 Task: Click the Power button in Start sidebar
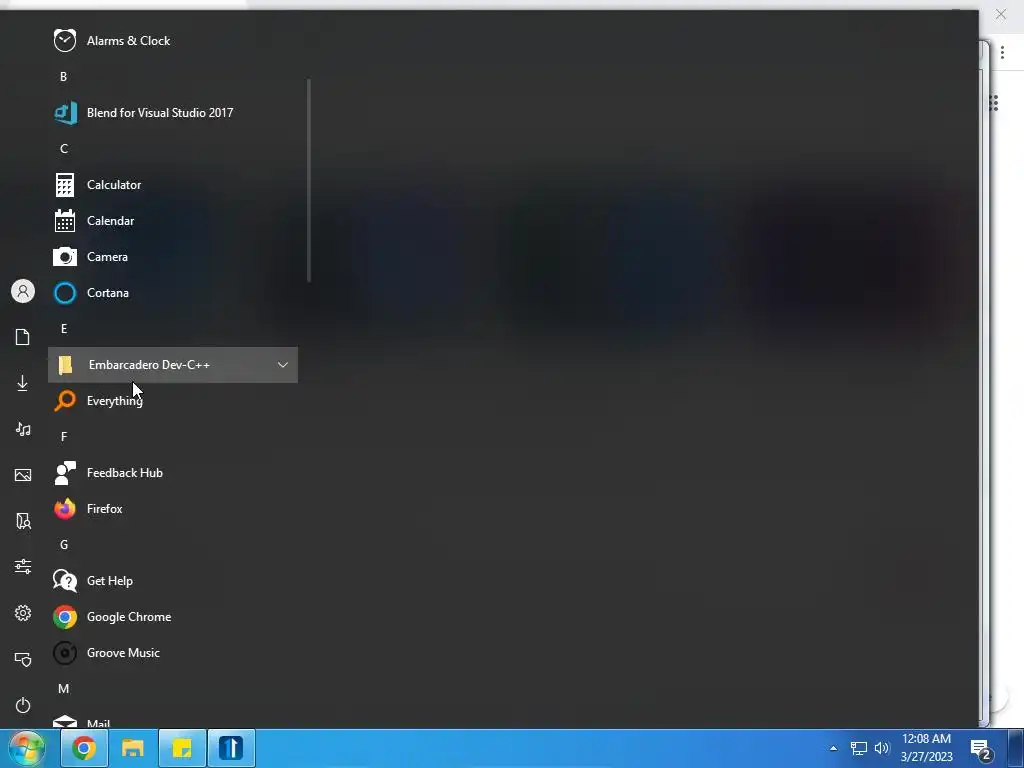[x=23, y=705]
